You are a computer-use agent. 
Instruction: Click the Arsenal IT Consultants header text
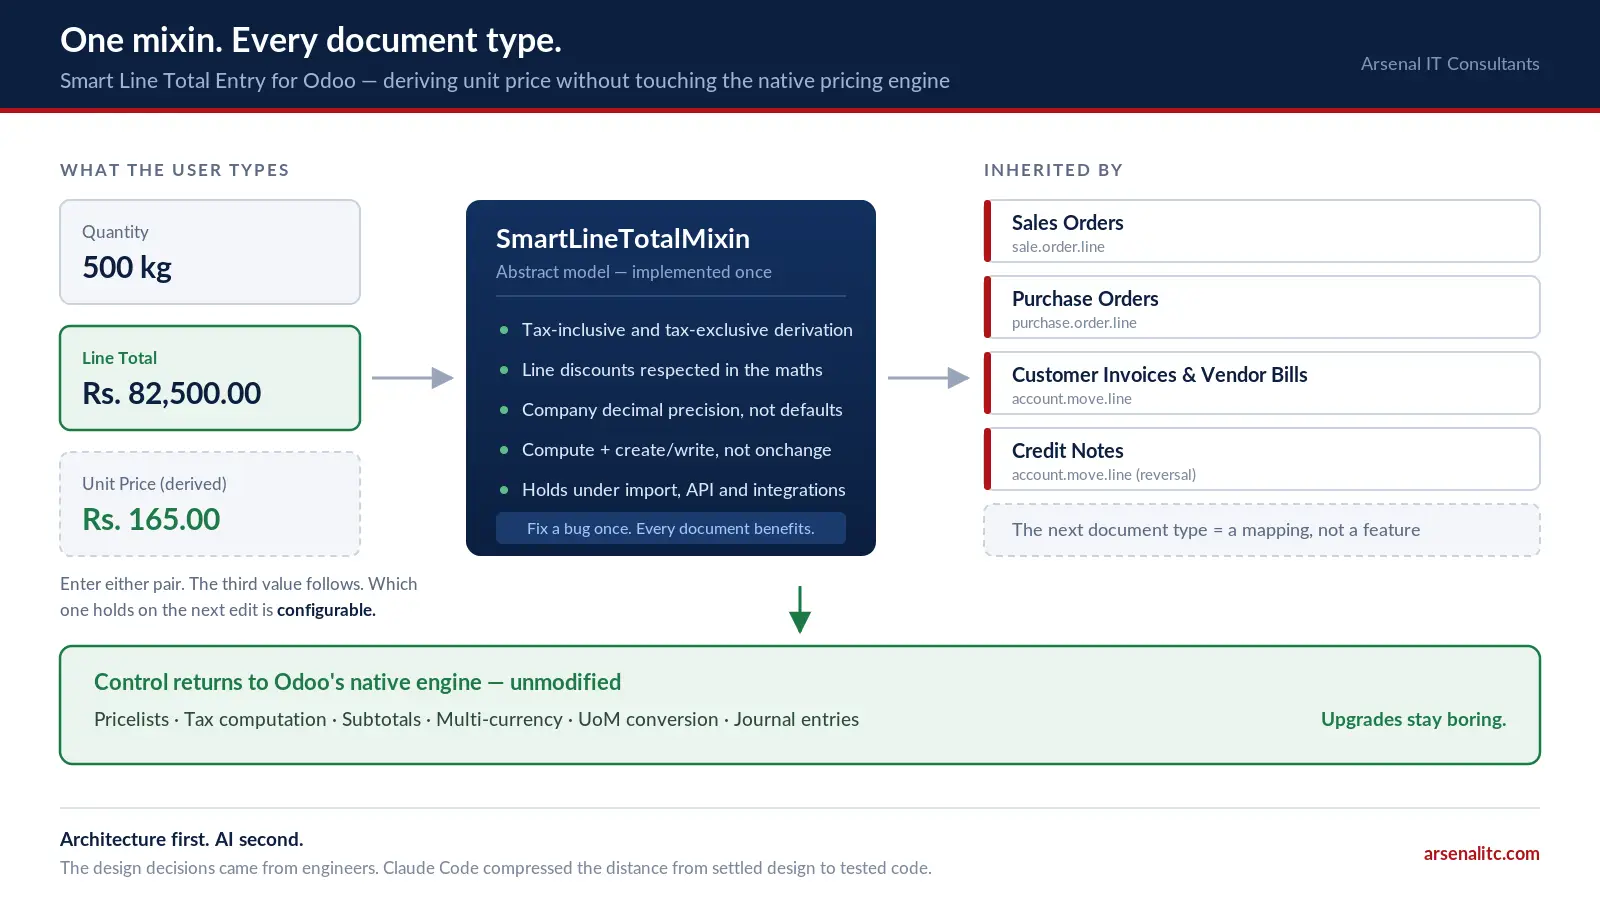point(1450,64)
